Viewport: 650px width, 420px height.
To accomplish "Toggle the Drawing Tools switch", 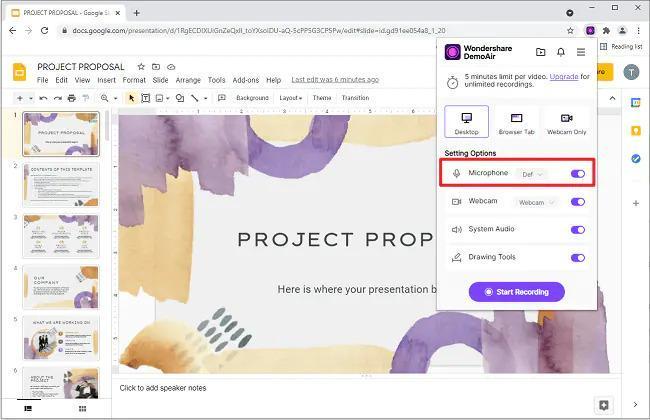I will pyautogui.click(x=578, y=258).
